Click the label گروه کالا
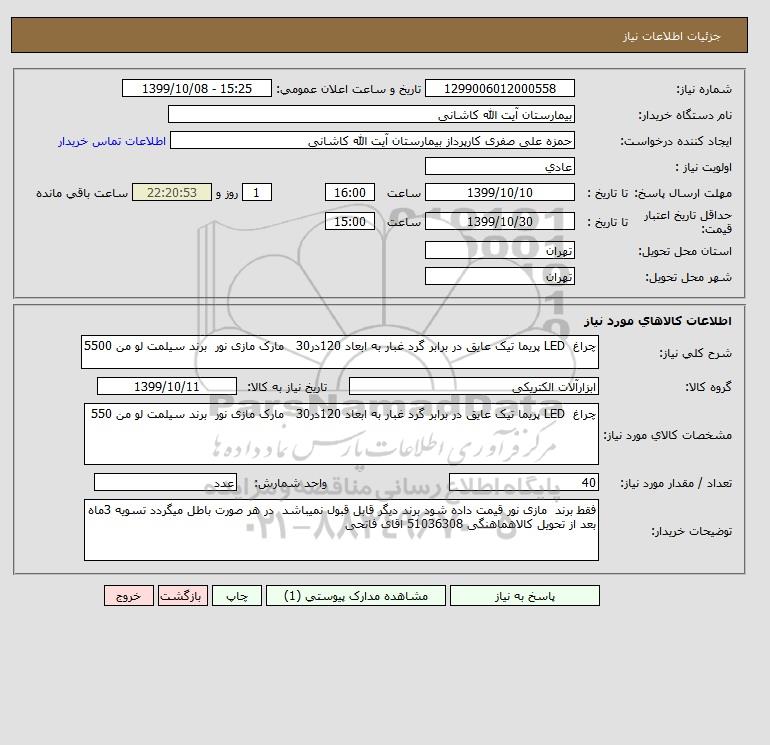 [709, 387]
